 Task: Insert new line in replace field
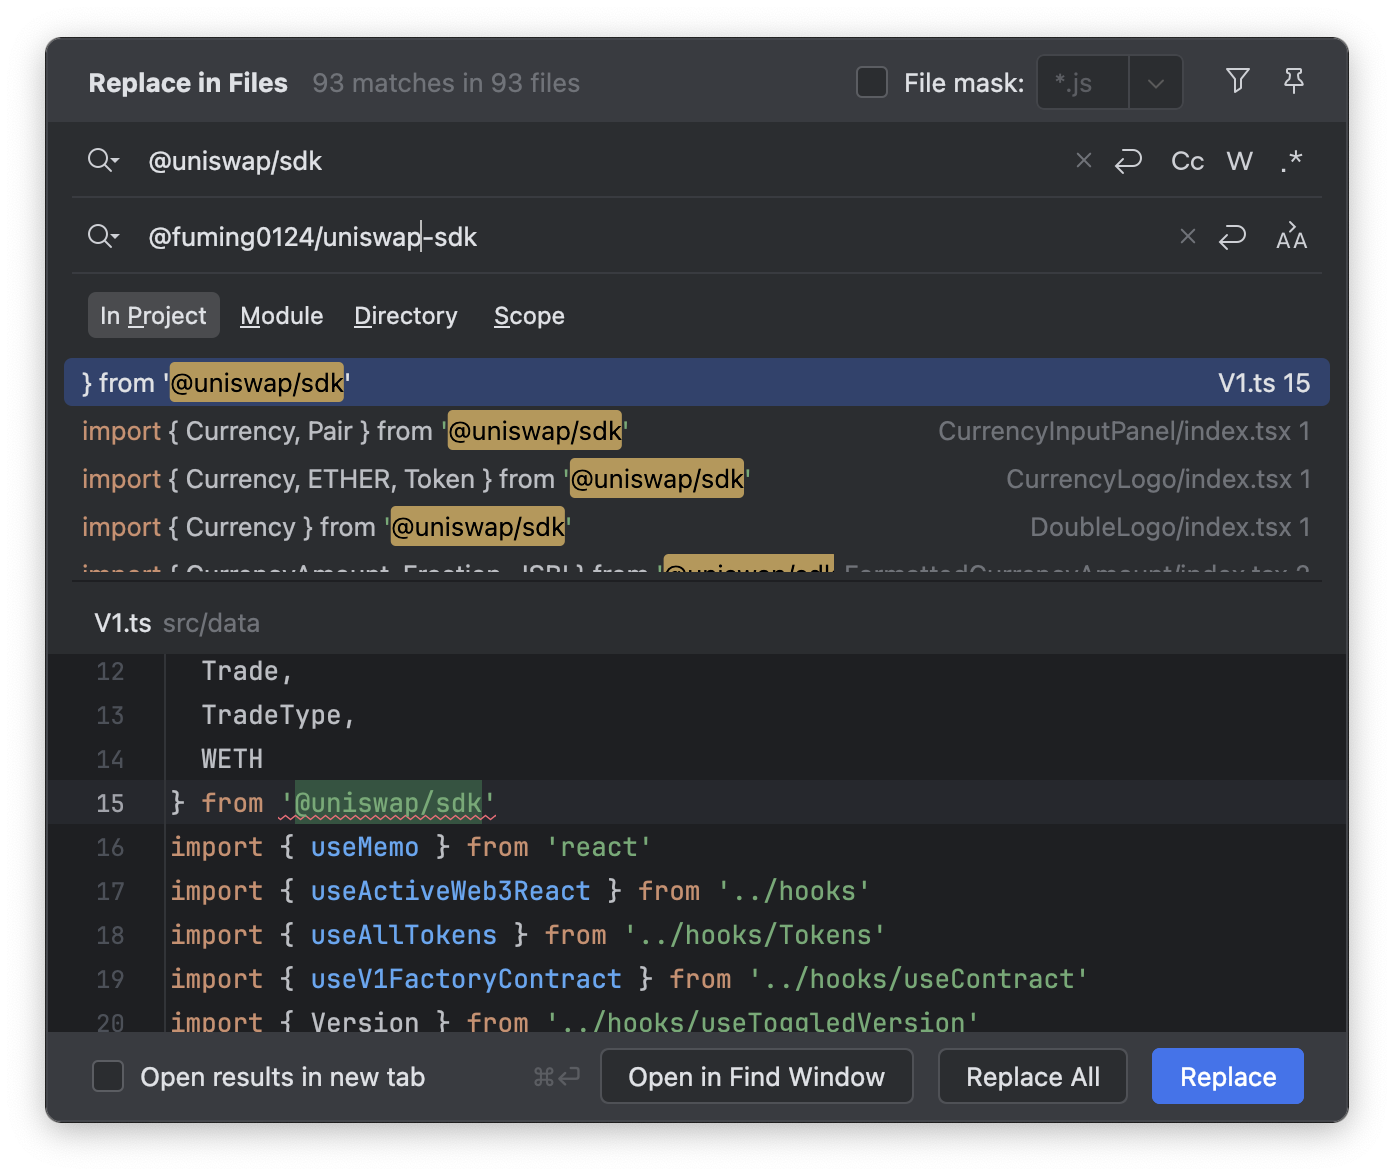point(1232,237)
